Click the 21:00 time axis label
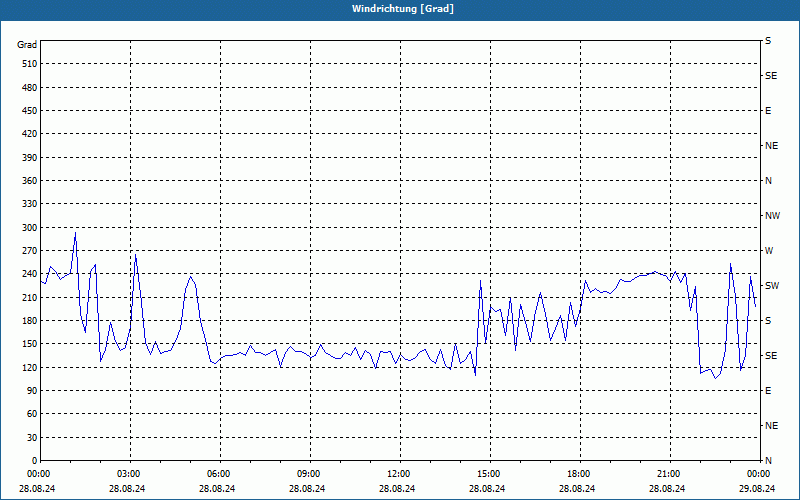800x500 pixels. click(668, 474)
